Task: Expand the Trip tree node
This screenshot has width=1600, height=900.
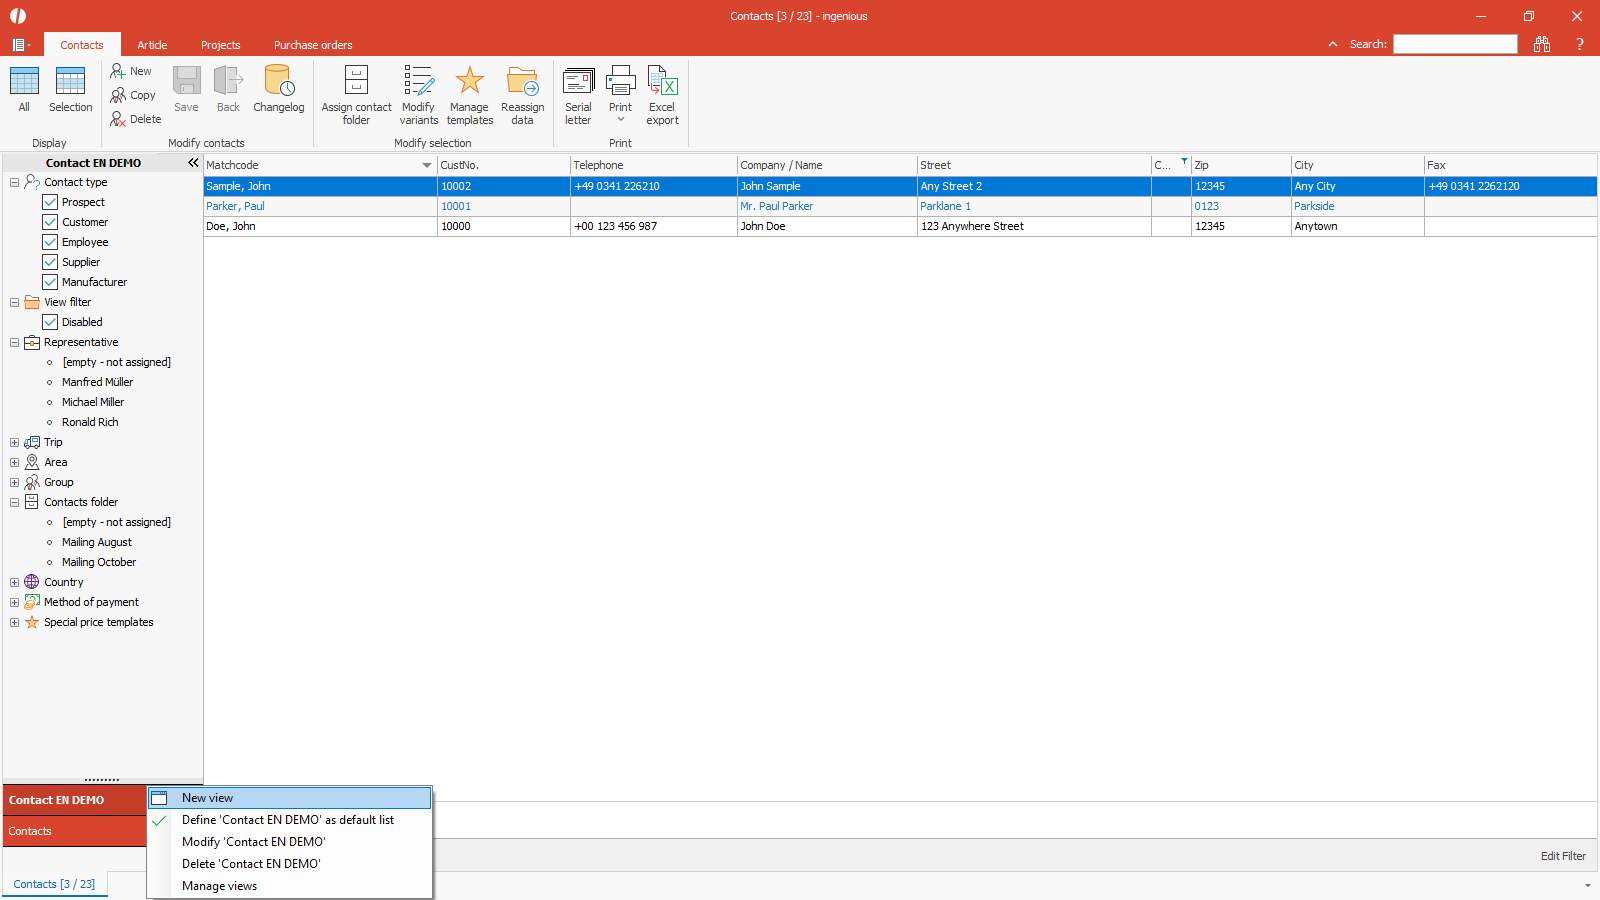Action: pos(14,442)
